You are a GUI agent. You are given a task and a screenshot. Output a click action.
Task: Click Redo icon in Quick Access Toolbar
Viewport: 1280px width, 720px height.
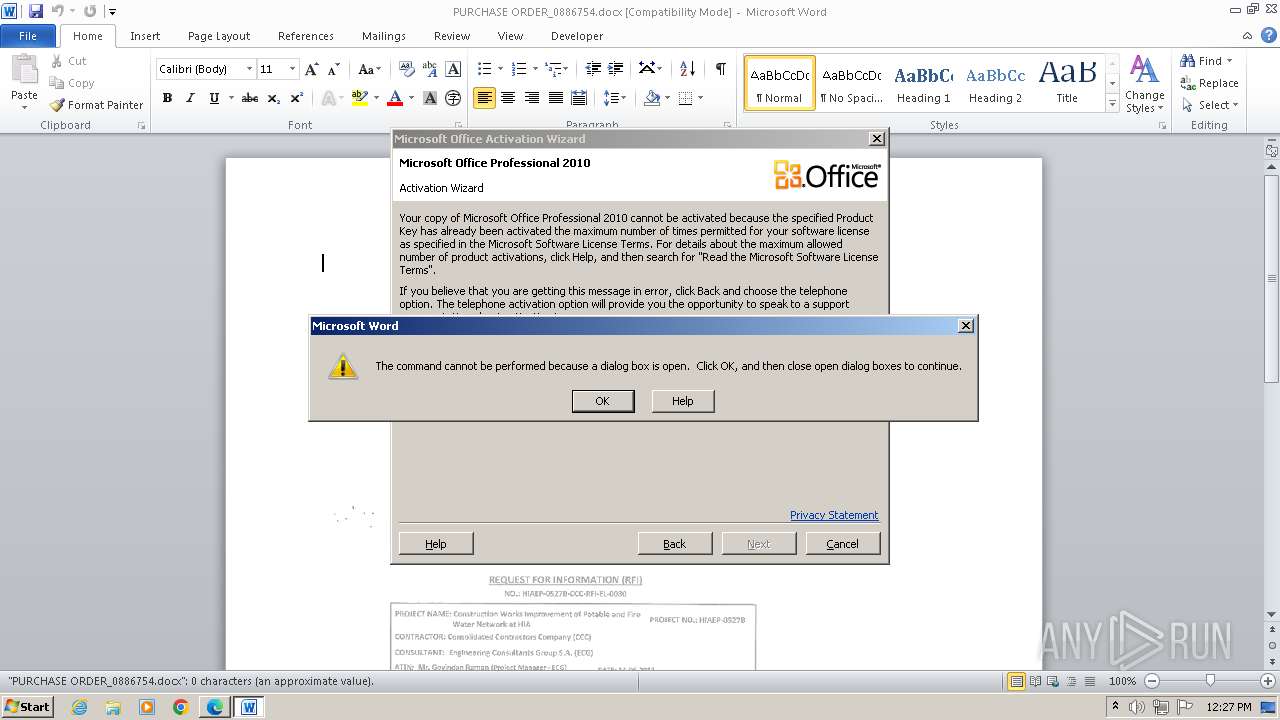pyautogui.click(x=90, y=11)
